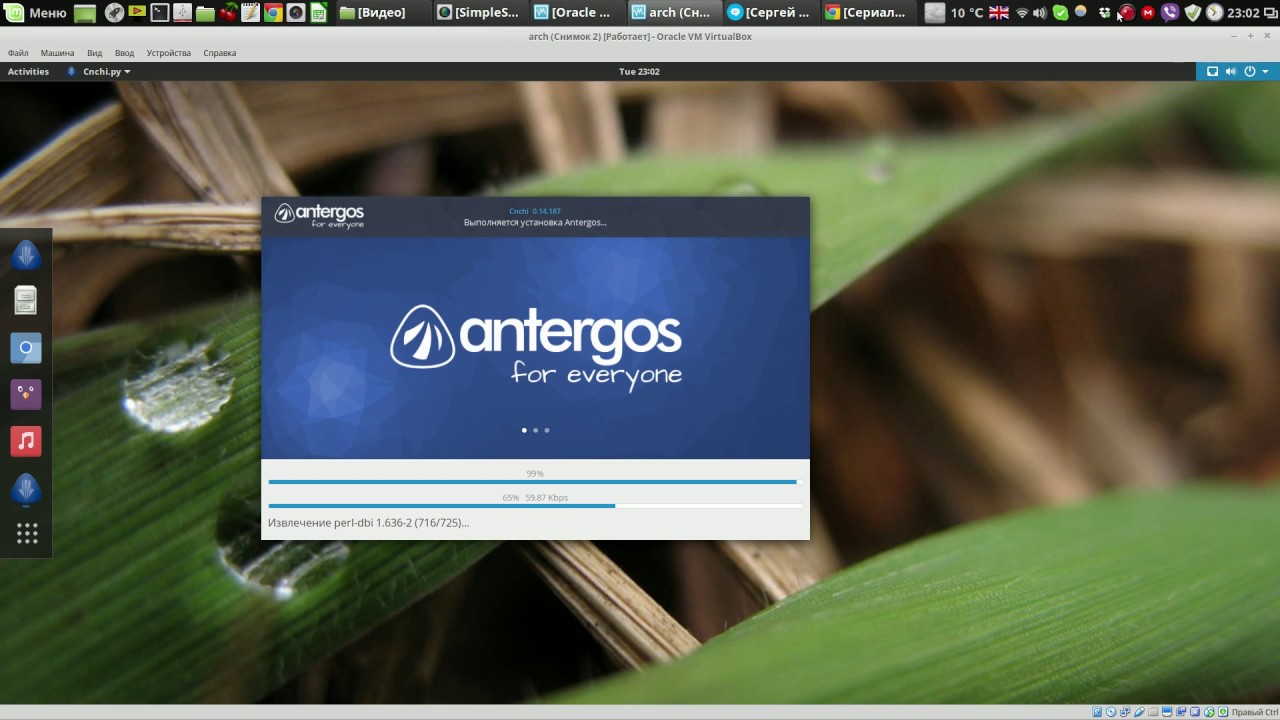The height and width of the screenshot is (720, 1280).
Task: Expand Cnchi.py application menu
Action: [x=99, y=71]
